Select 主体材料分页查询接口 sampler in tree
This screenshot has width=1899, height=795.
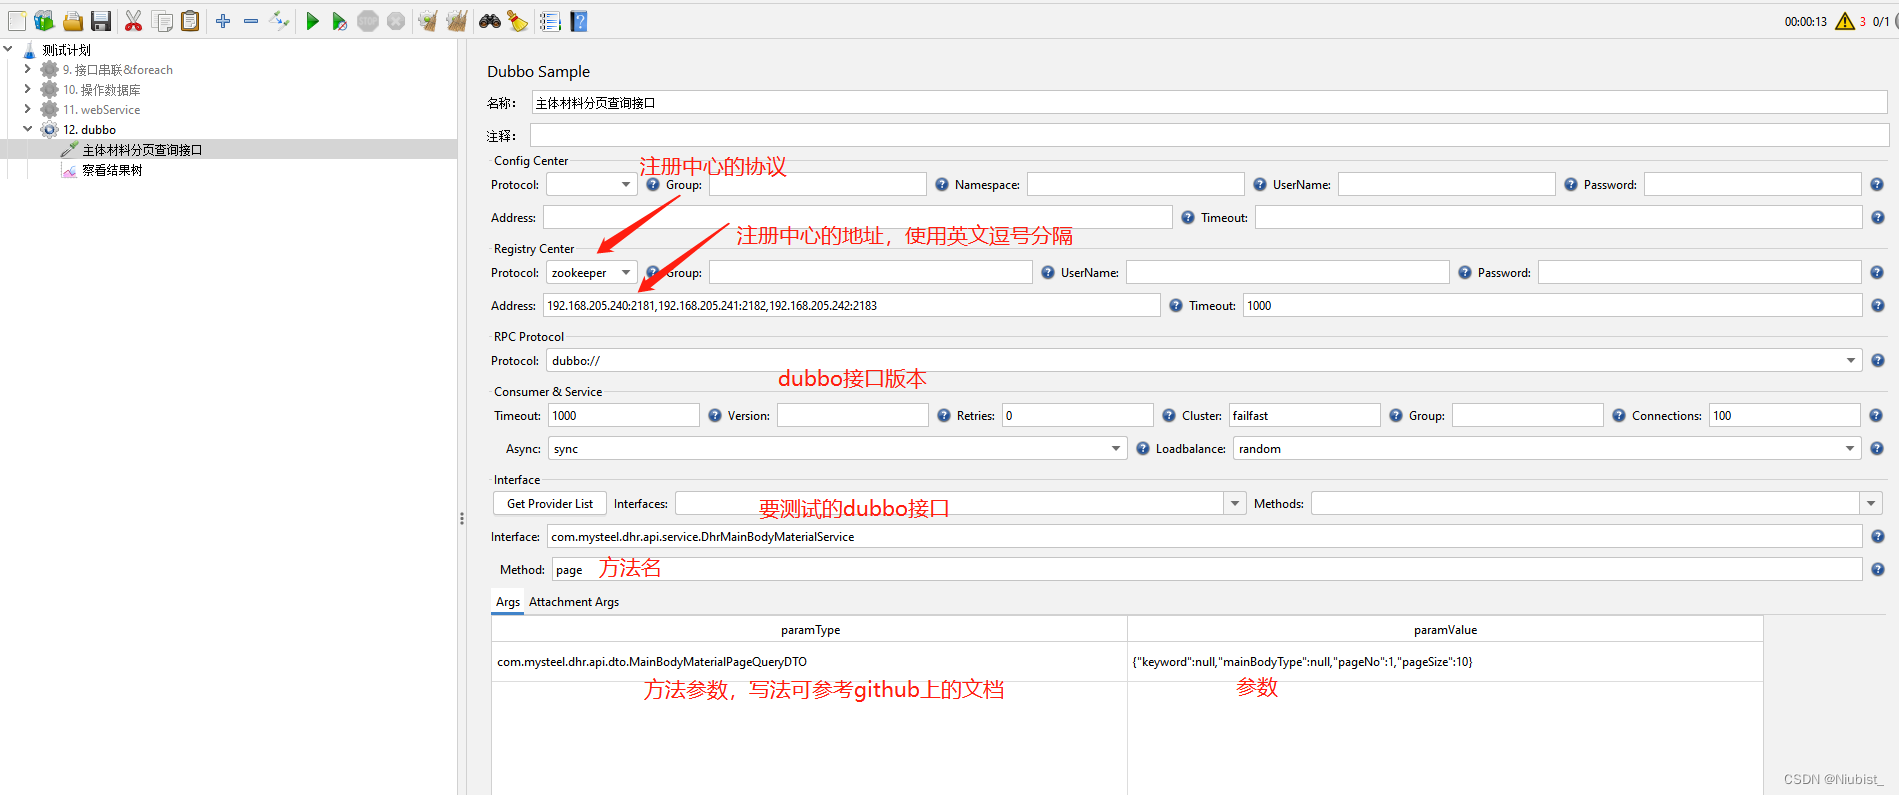coord(142,150)
